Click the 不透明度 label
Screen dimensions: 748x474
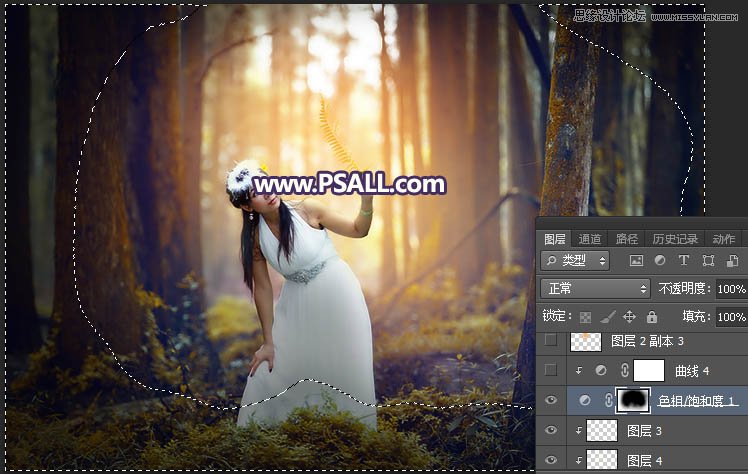(685, 289)
